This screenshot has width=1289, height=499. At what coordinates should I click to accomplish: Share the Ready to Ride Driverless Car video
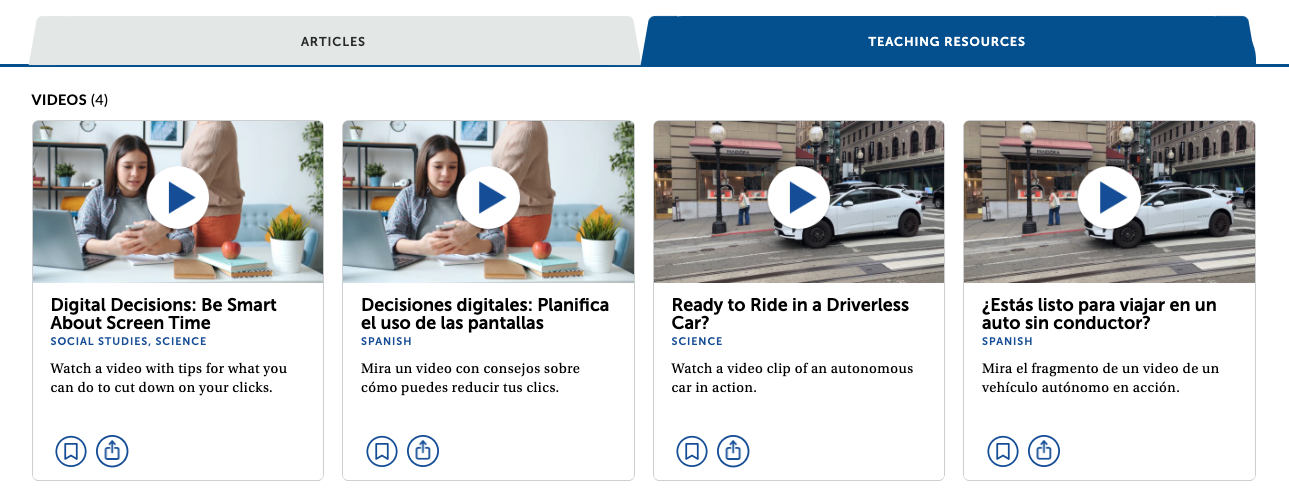(x=734, y=451)
